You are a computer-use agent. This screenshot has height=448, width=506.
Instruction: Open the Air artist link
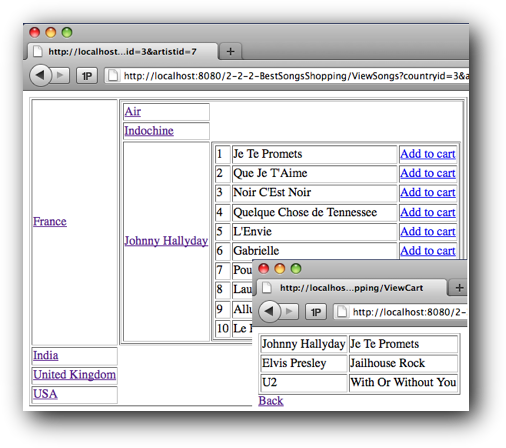133,112
